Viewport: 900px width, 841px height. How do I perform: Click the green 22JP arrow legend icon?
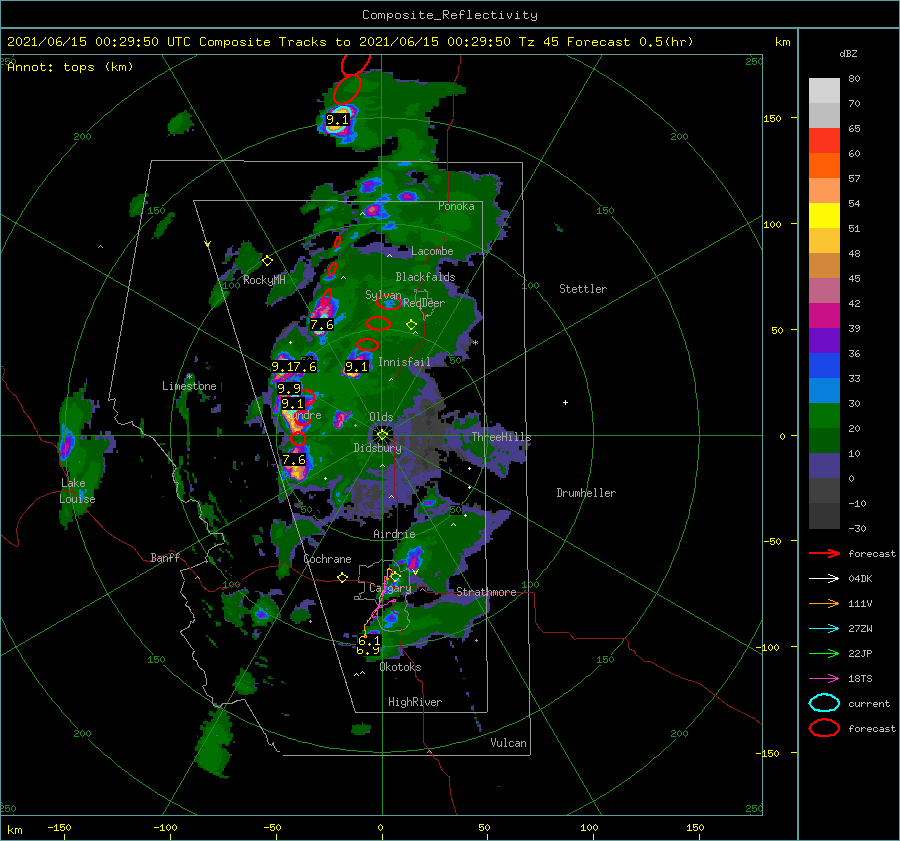point(824,653)
